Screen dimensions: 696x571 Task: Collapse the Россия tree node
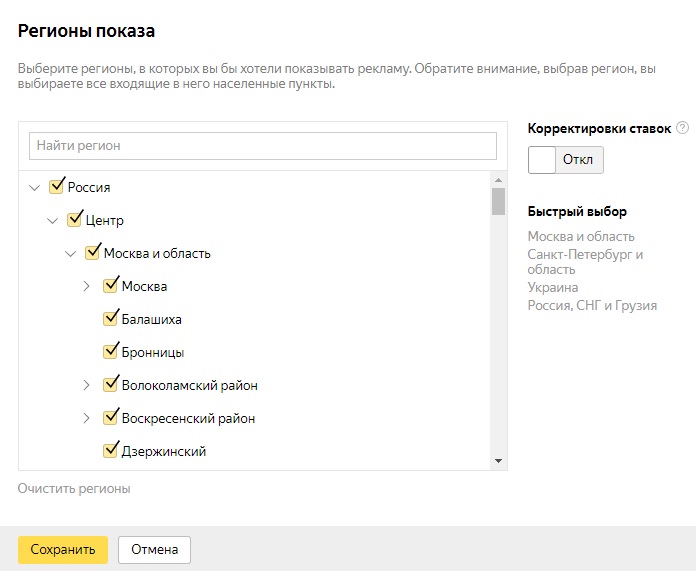coord(34,188)
